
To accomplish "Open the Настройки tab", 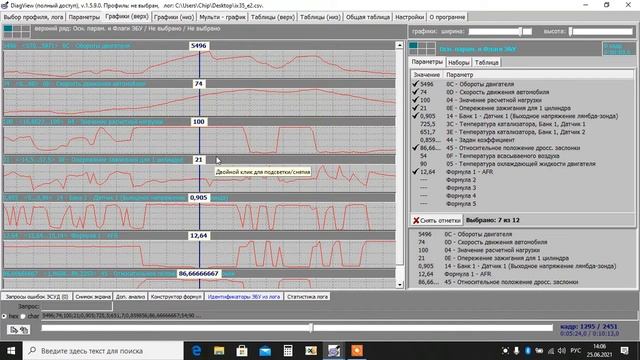I will [409, 17].
